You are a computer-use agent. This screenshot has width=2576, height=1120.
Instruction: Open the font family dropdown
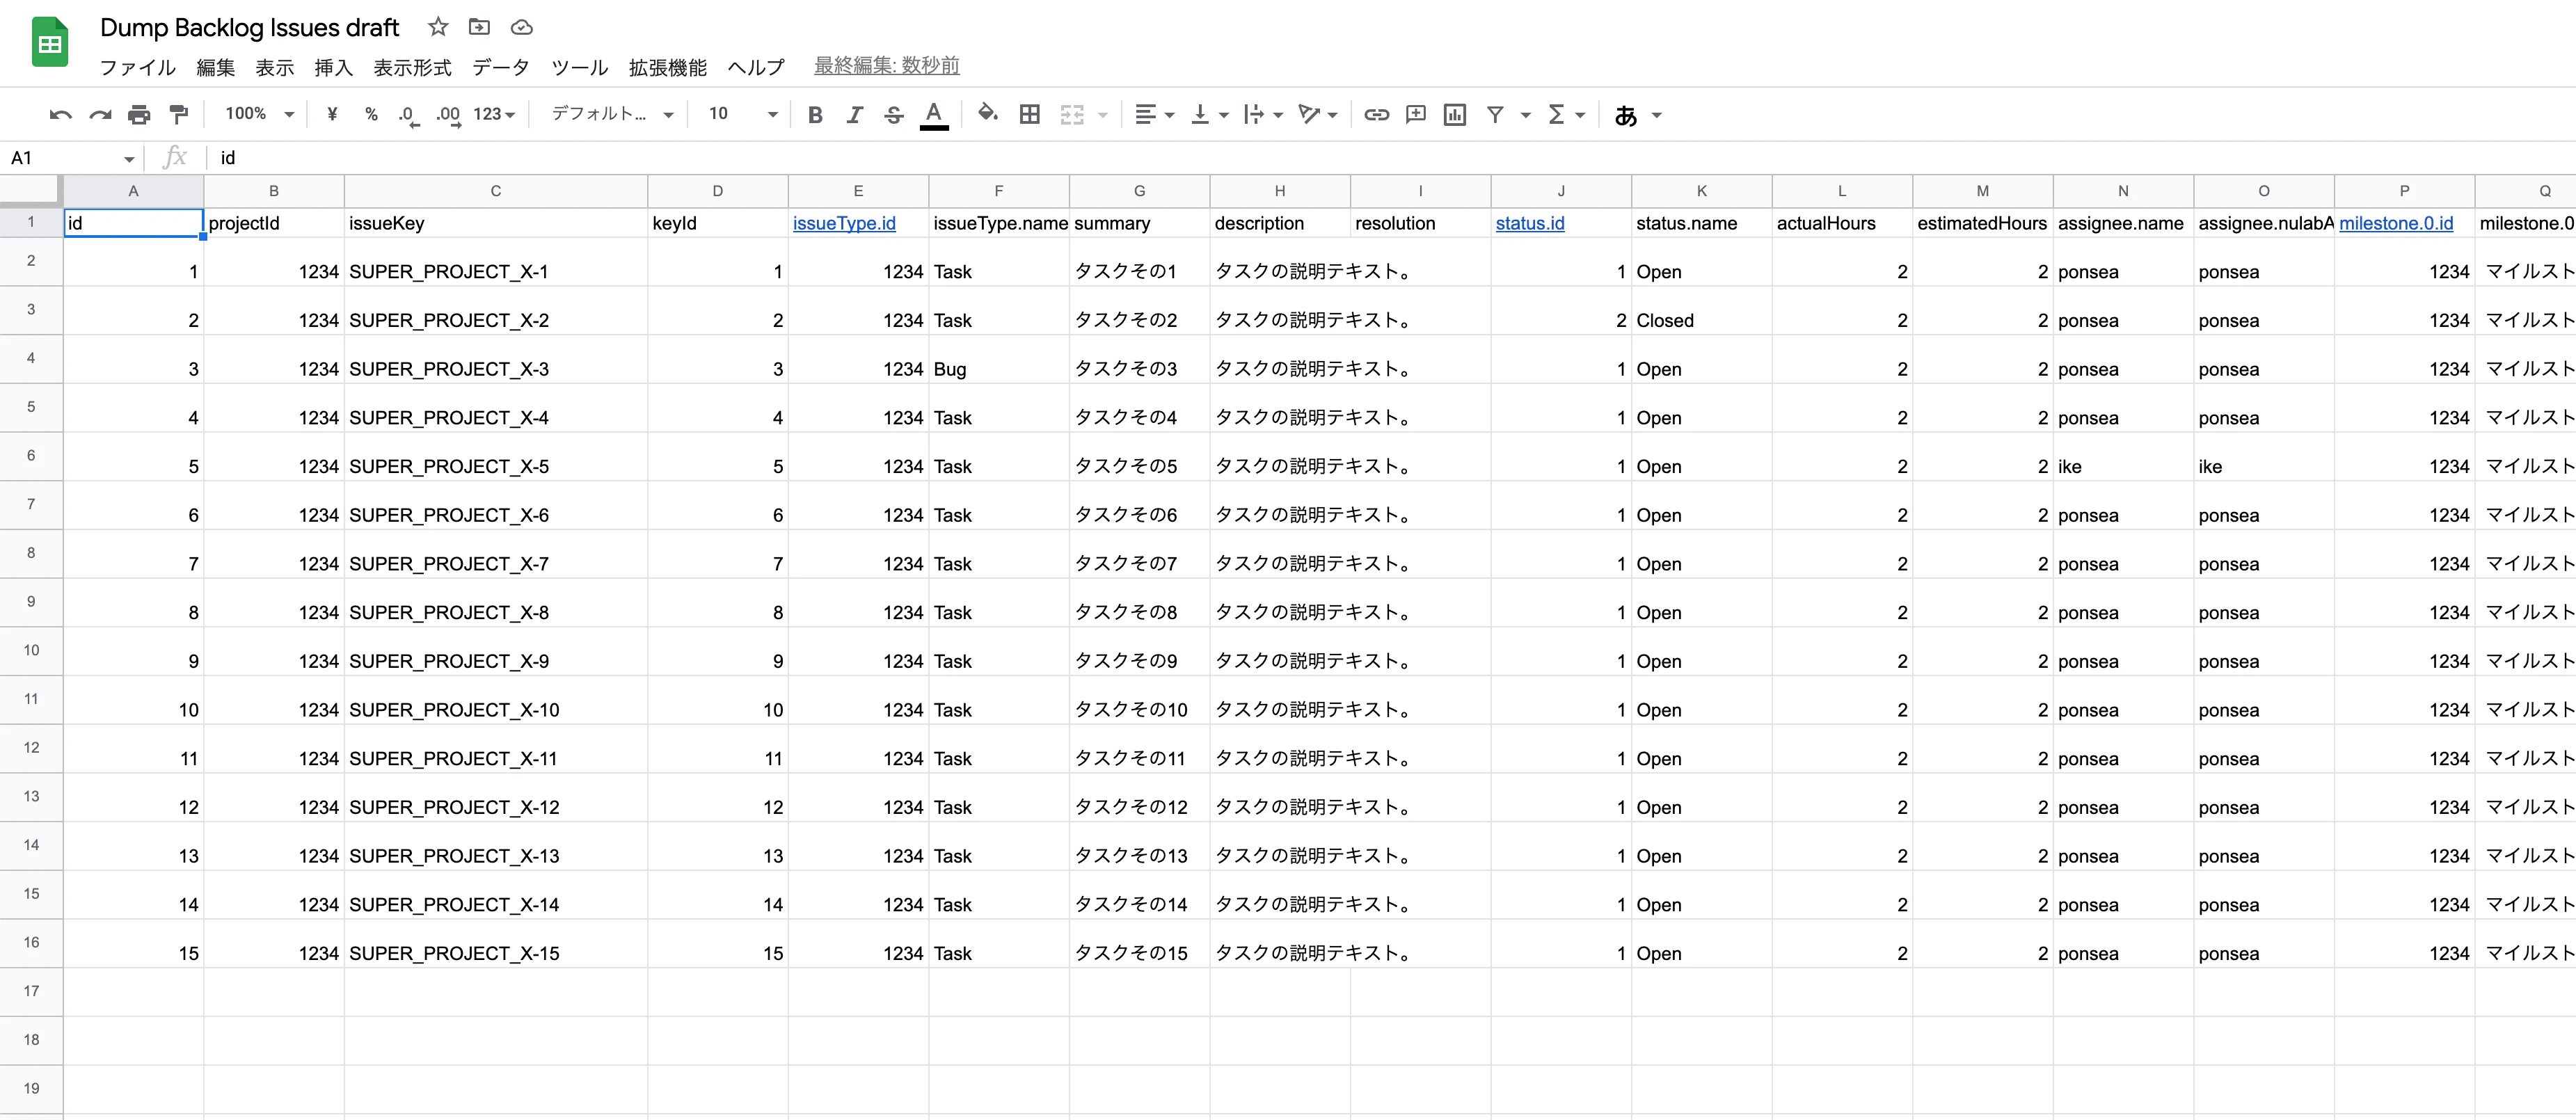click(612, 114)
